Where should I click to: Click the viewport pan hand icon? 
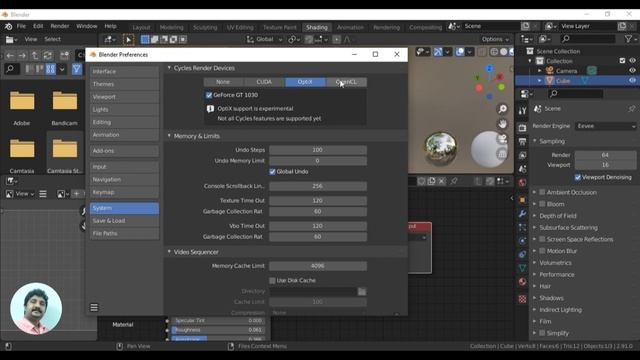pos(502,124)
